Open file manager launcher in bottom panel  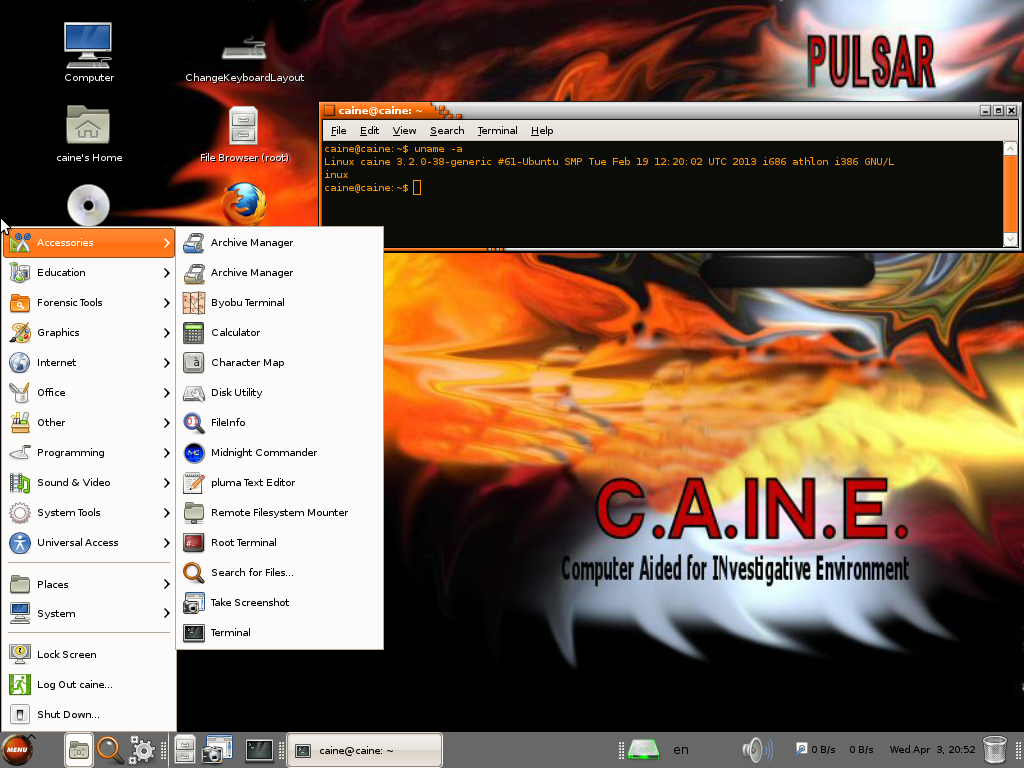point(78,750)
